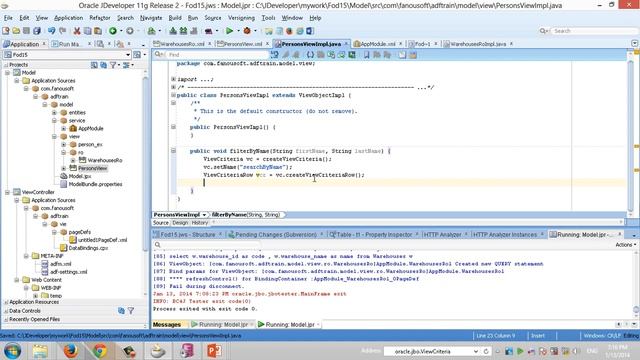Click the Rebuild project icon
The height and width of the screenshot is (360, 640).
[183, 31]
